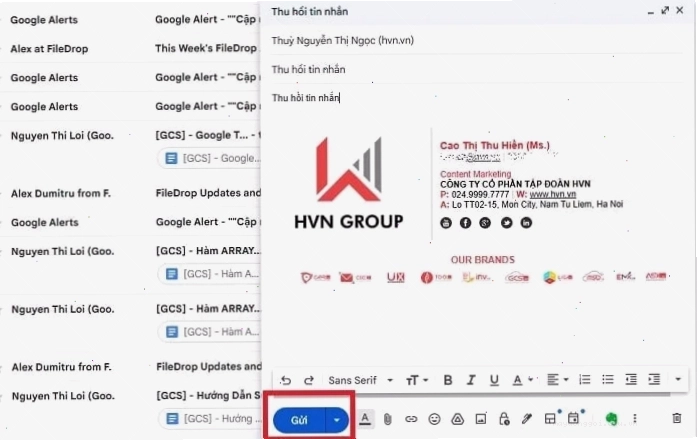Expand more formatting options arrow
This screenshot has height=440, width=697.
(678, 380)
